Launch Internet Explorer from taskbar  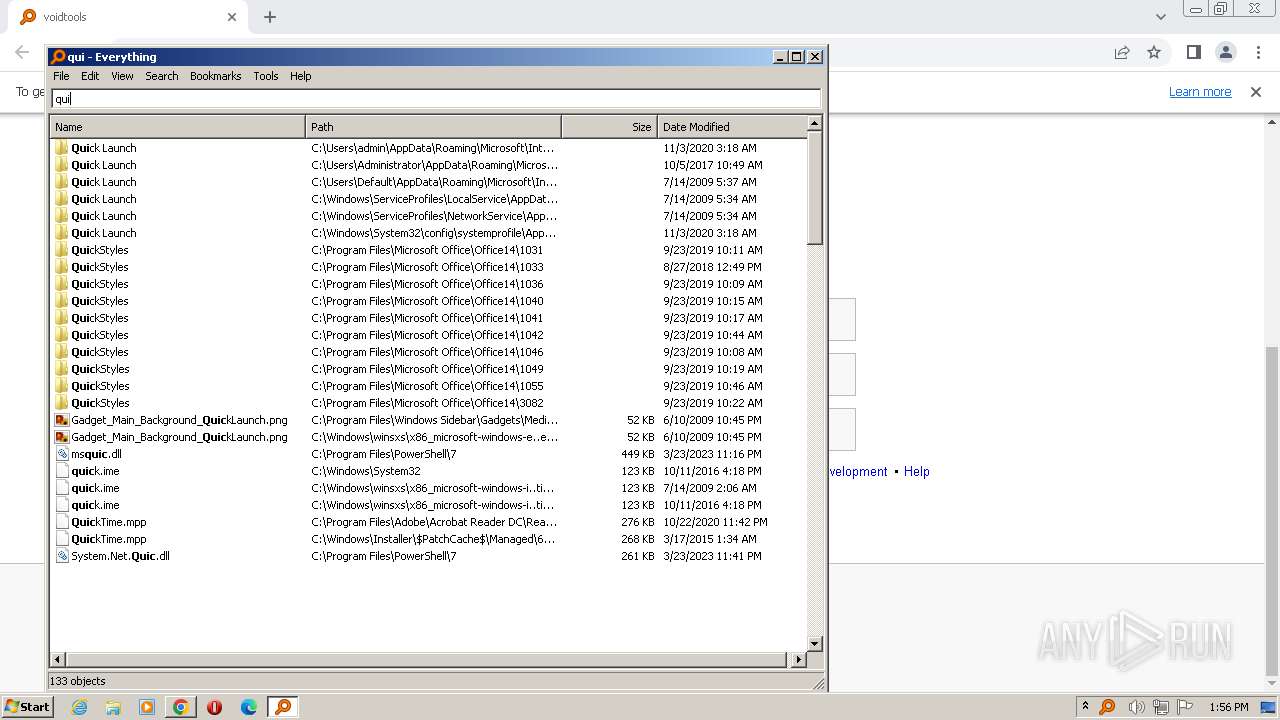coord(79,707)
